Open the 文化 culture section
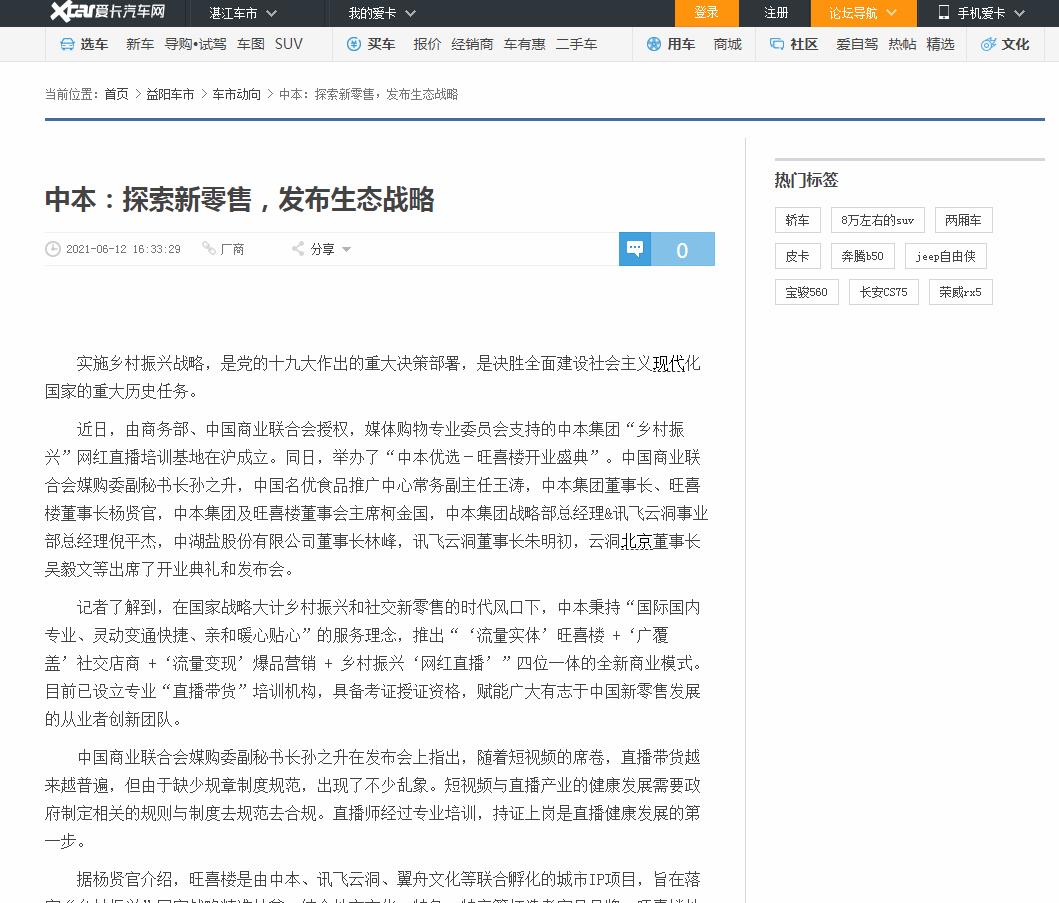1059x903 pixels. [1015, 45]
